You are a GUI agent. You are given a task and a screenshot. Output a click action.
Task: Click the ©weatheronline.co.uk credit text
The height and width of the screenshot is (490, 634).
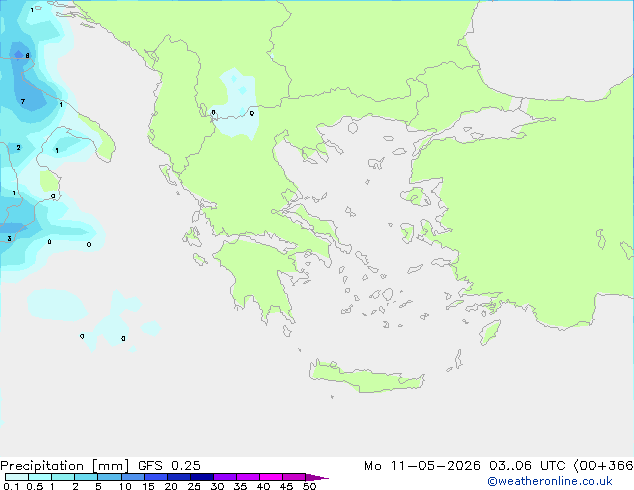(550, 482)
